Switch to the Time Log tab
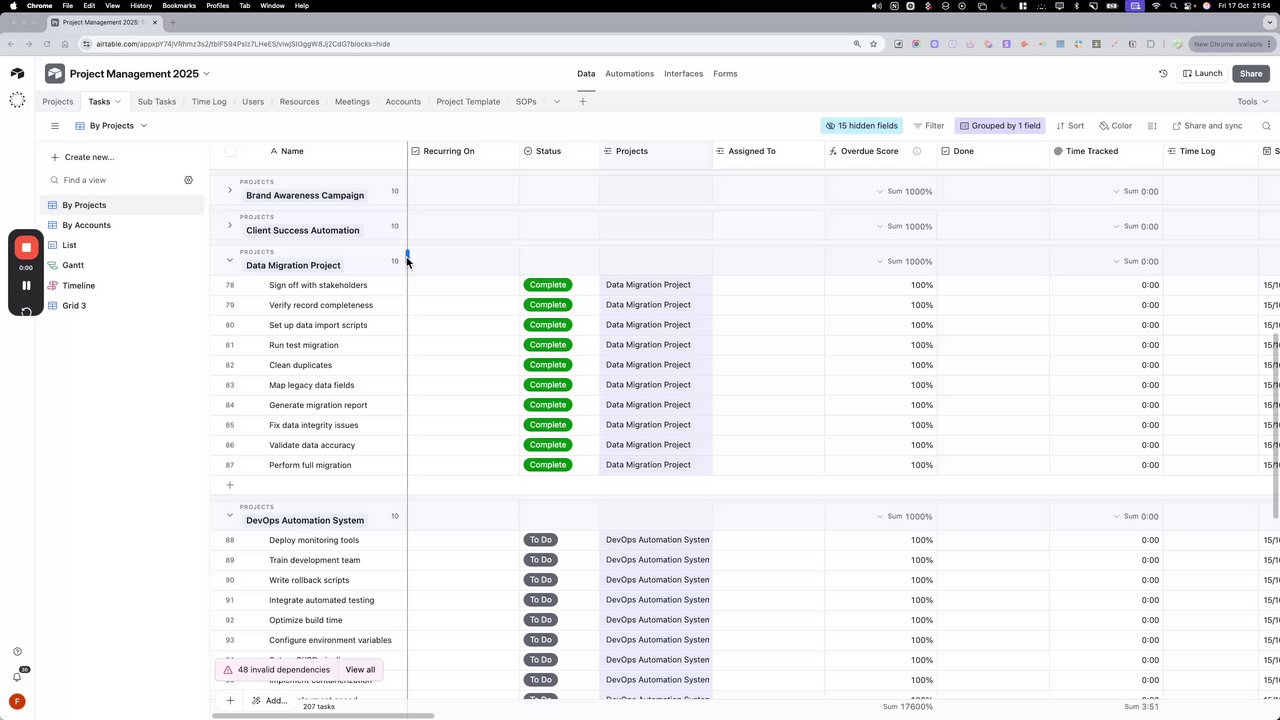1280x720 pixels. pos(209,101)
